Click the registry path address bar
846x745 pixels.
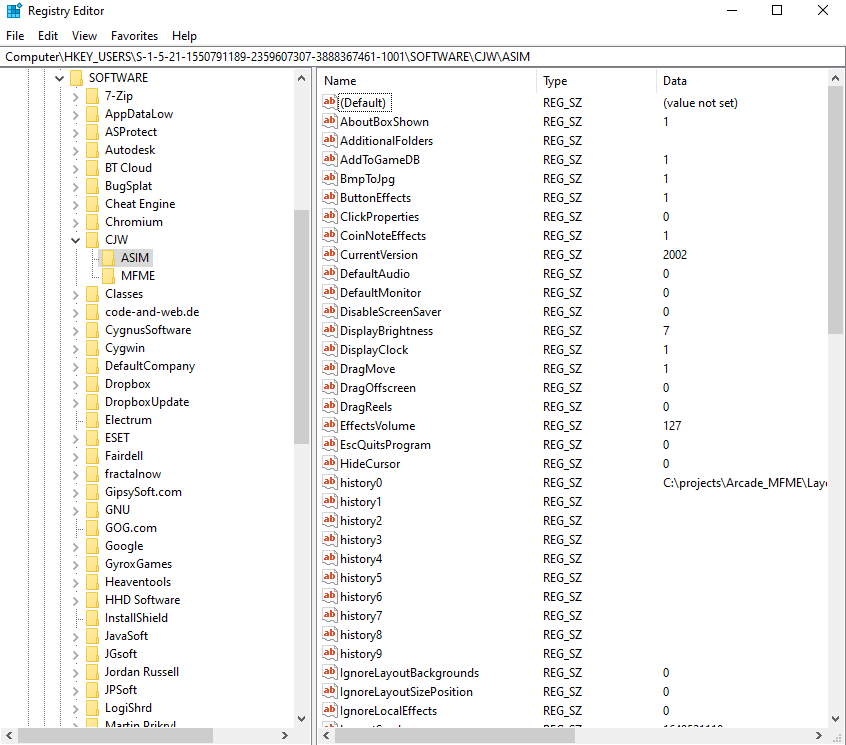[x=422, y=57]
